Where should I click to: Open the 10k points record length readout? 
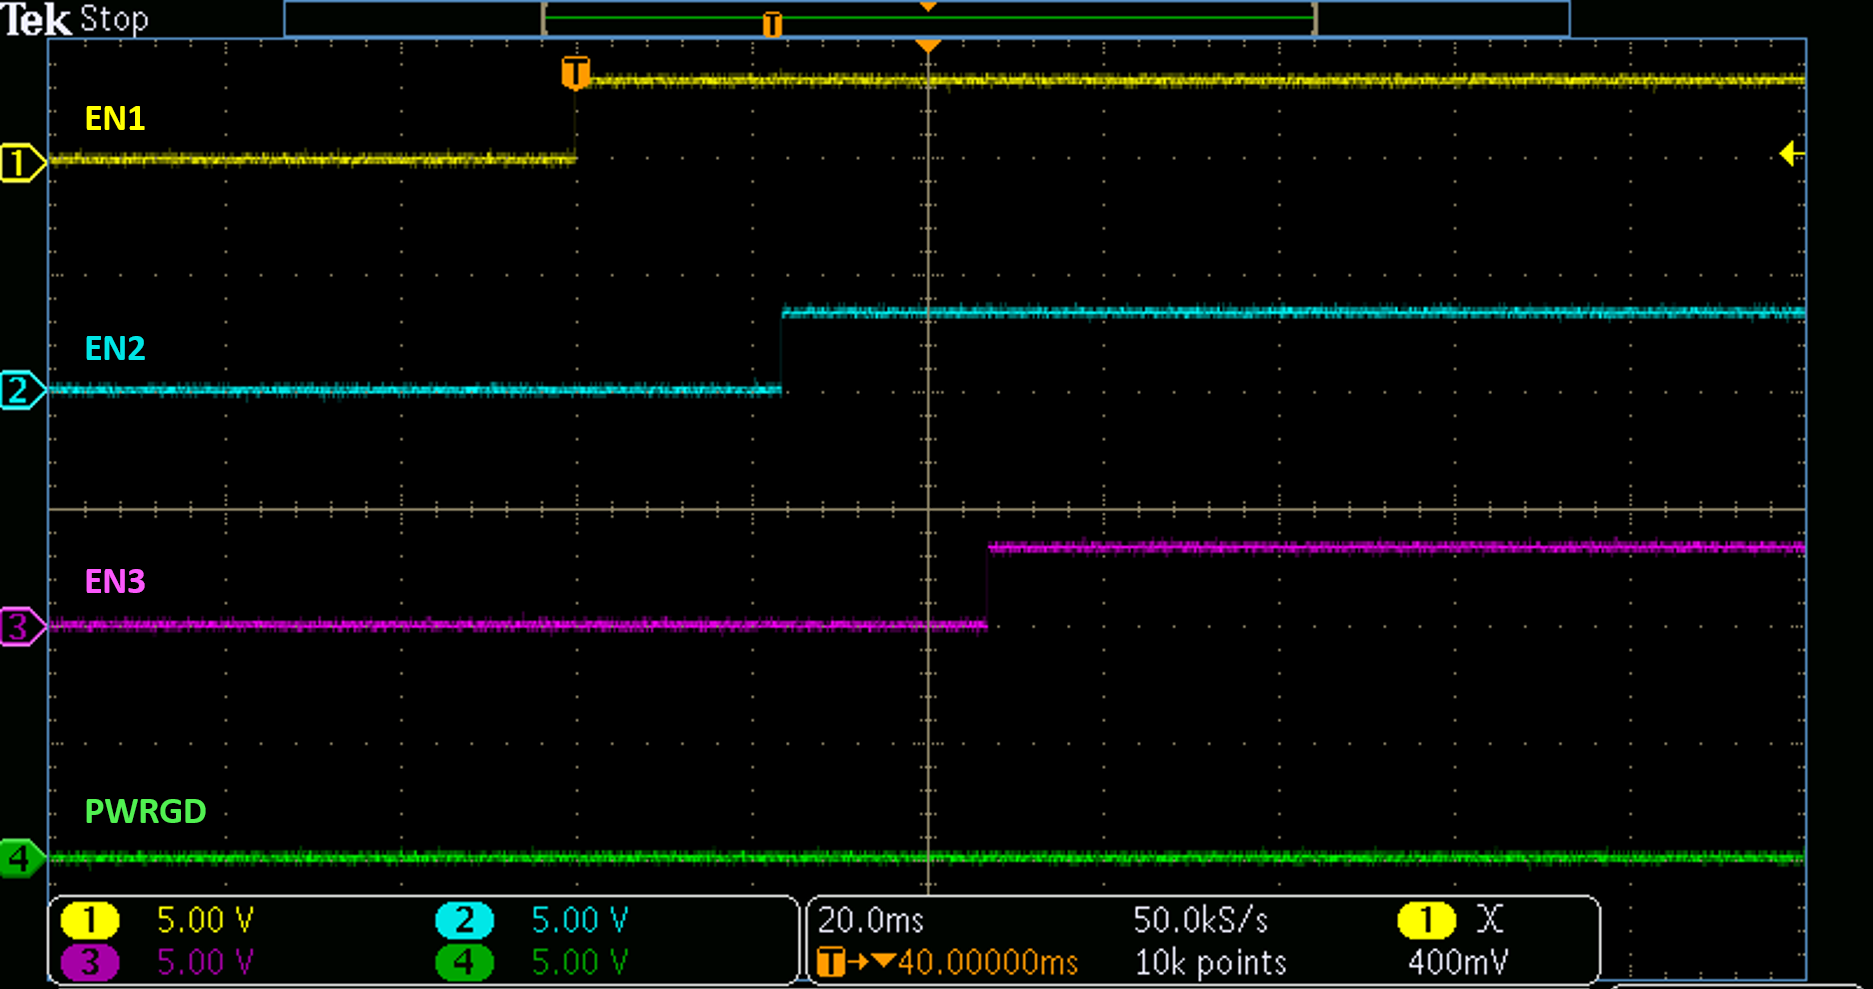[1210, 962]
